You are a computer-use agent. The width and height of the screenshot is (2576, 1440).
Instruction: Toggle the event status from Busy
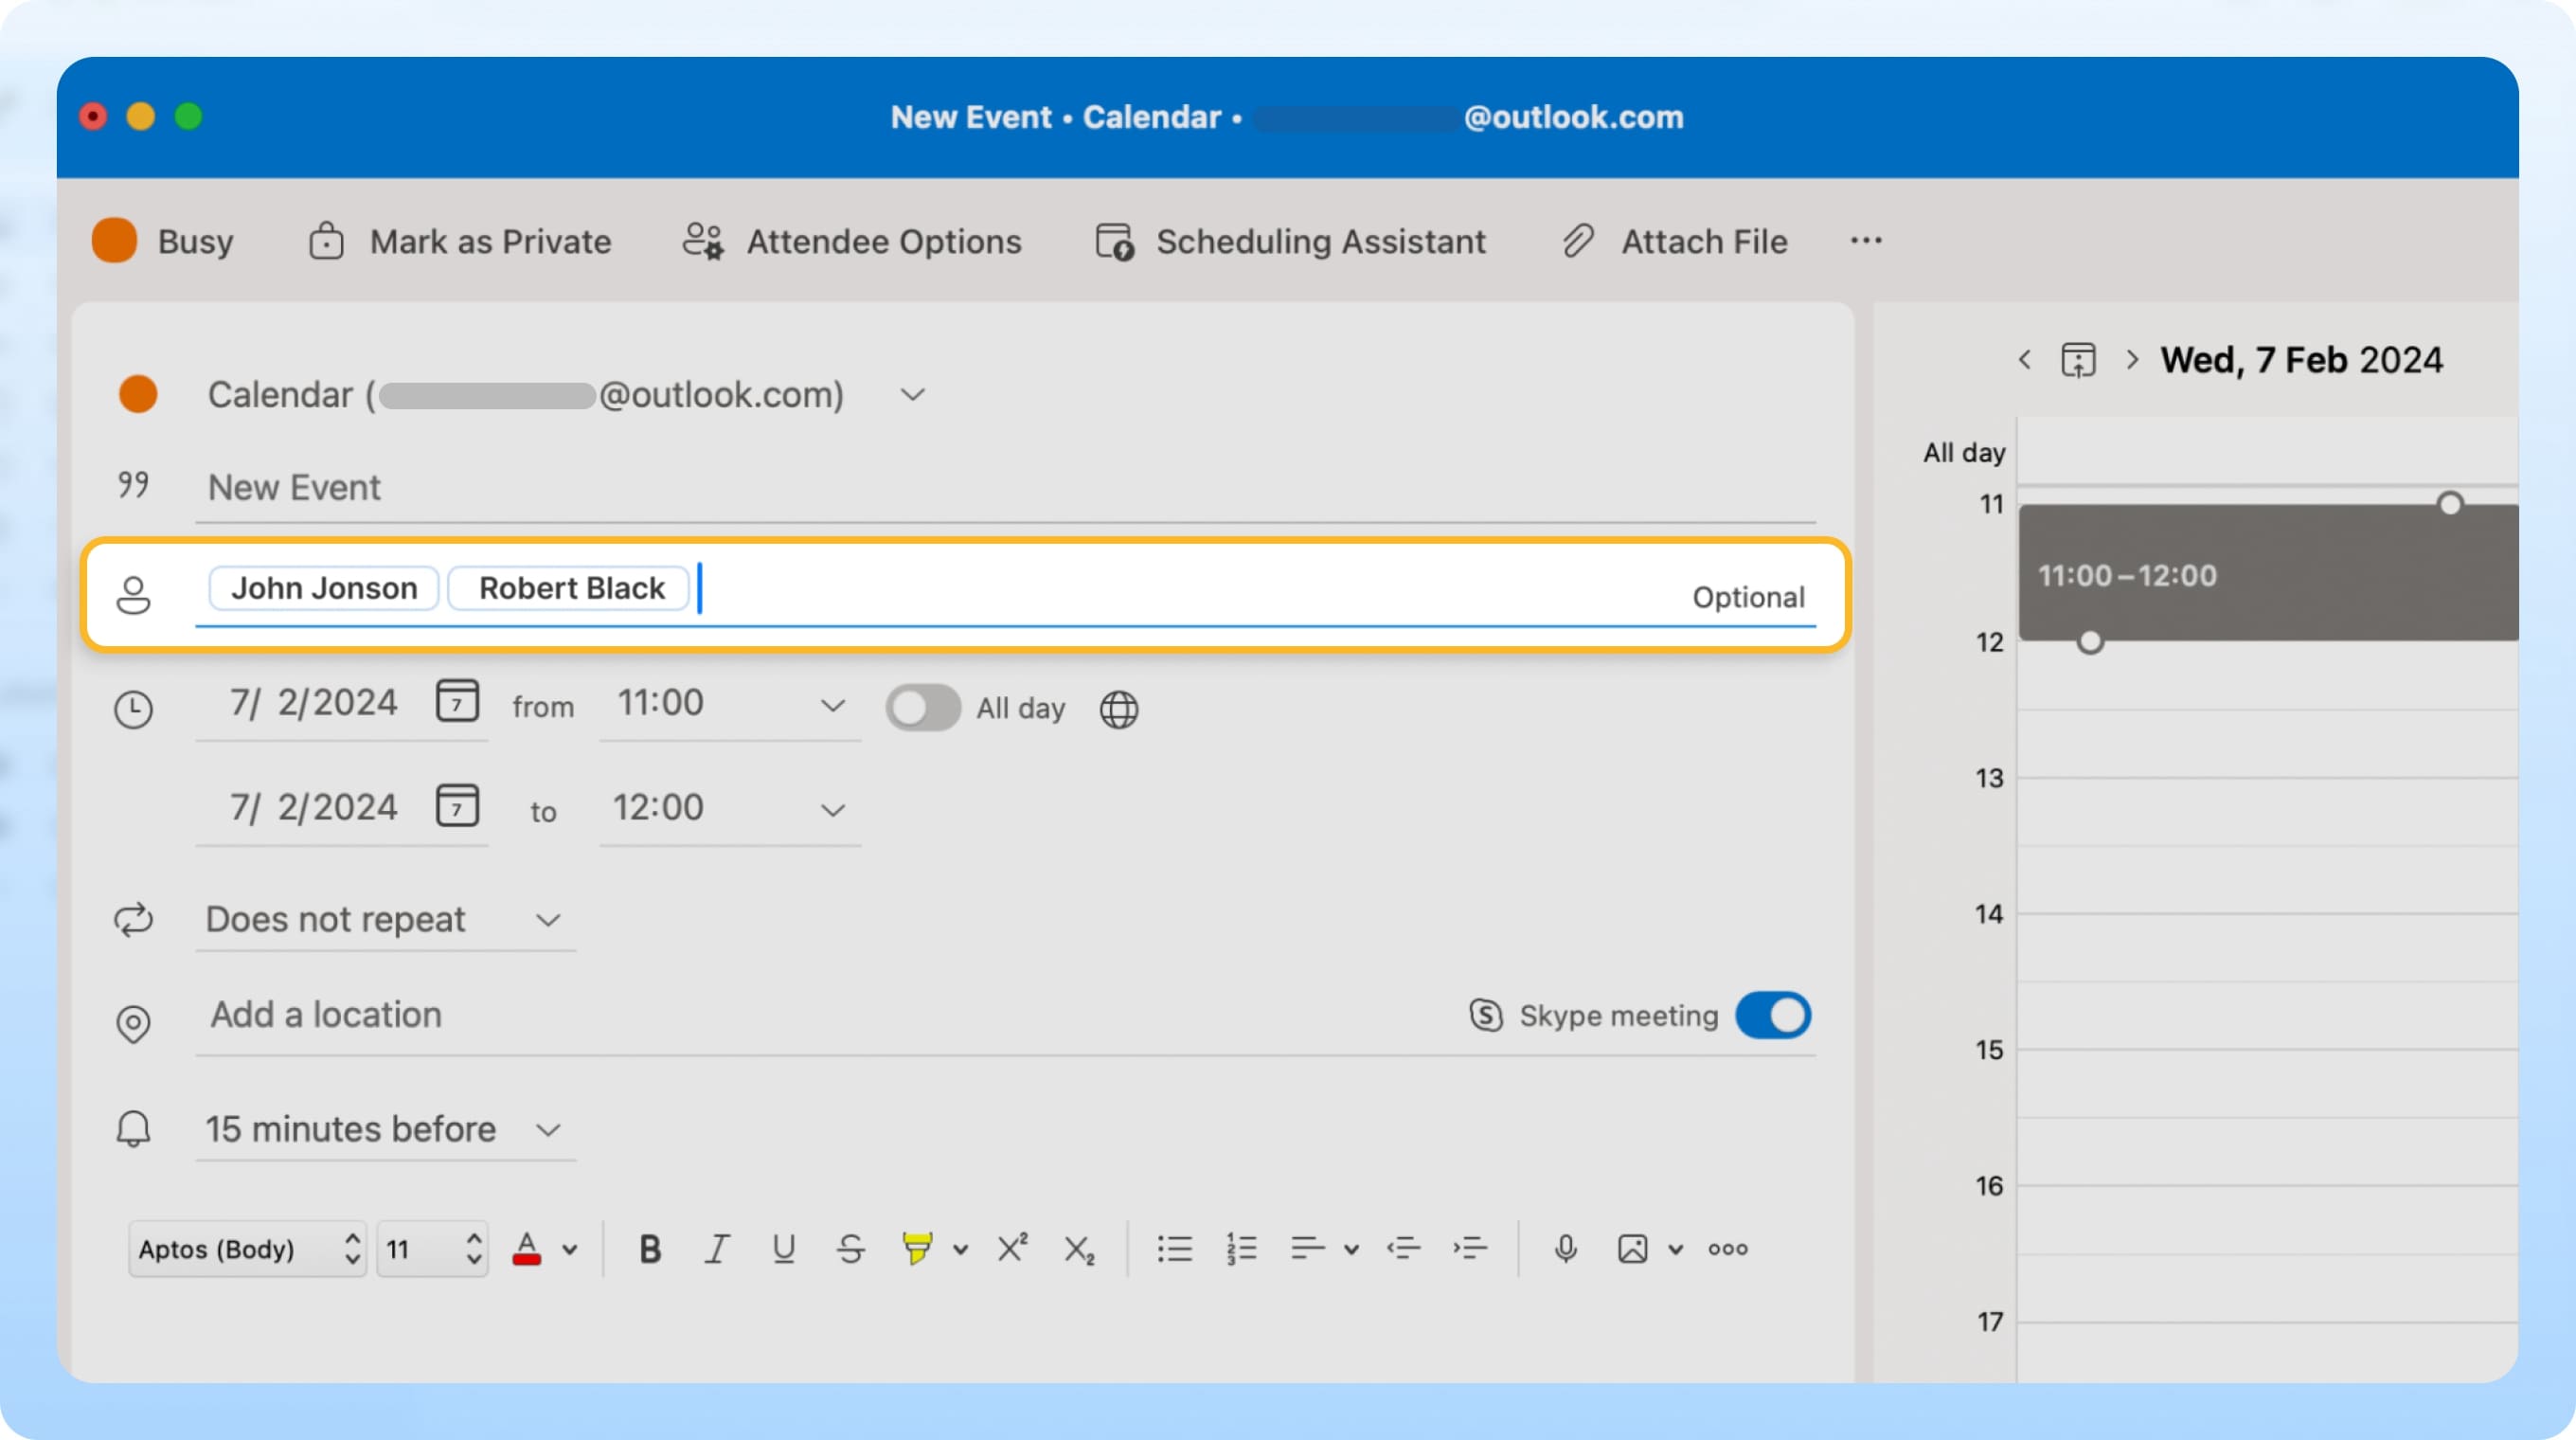(x=163, y=239)
